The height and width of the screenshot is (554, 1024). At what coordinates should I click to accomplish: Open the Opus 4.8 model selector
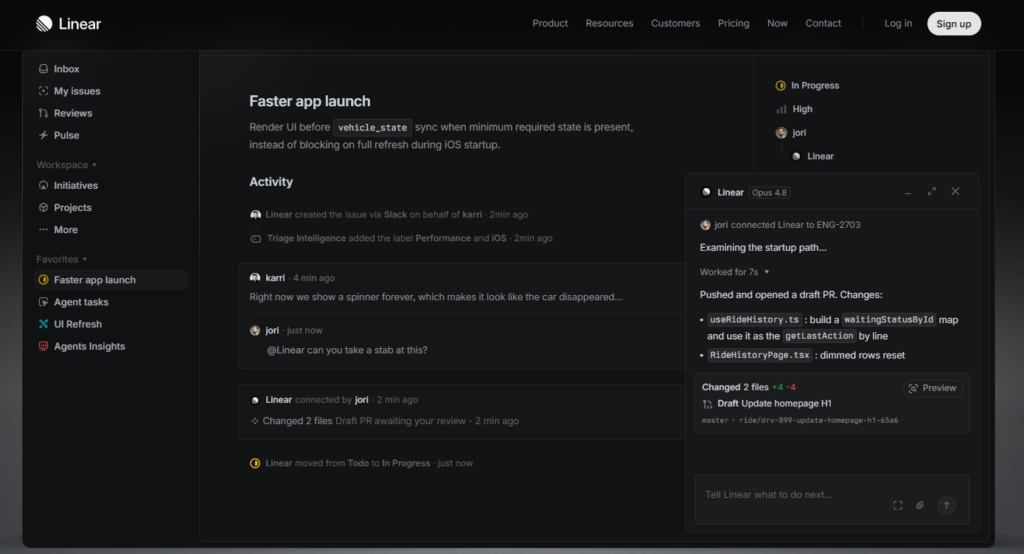pos(769,193)
